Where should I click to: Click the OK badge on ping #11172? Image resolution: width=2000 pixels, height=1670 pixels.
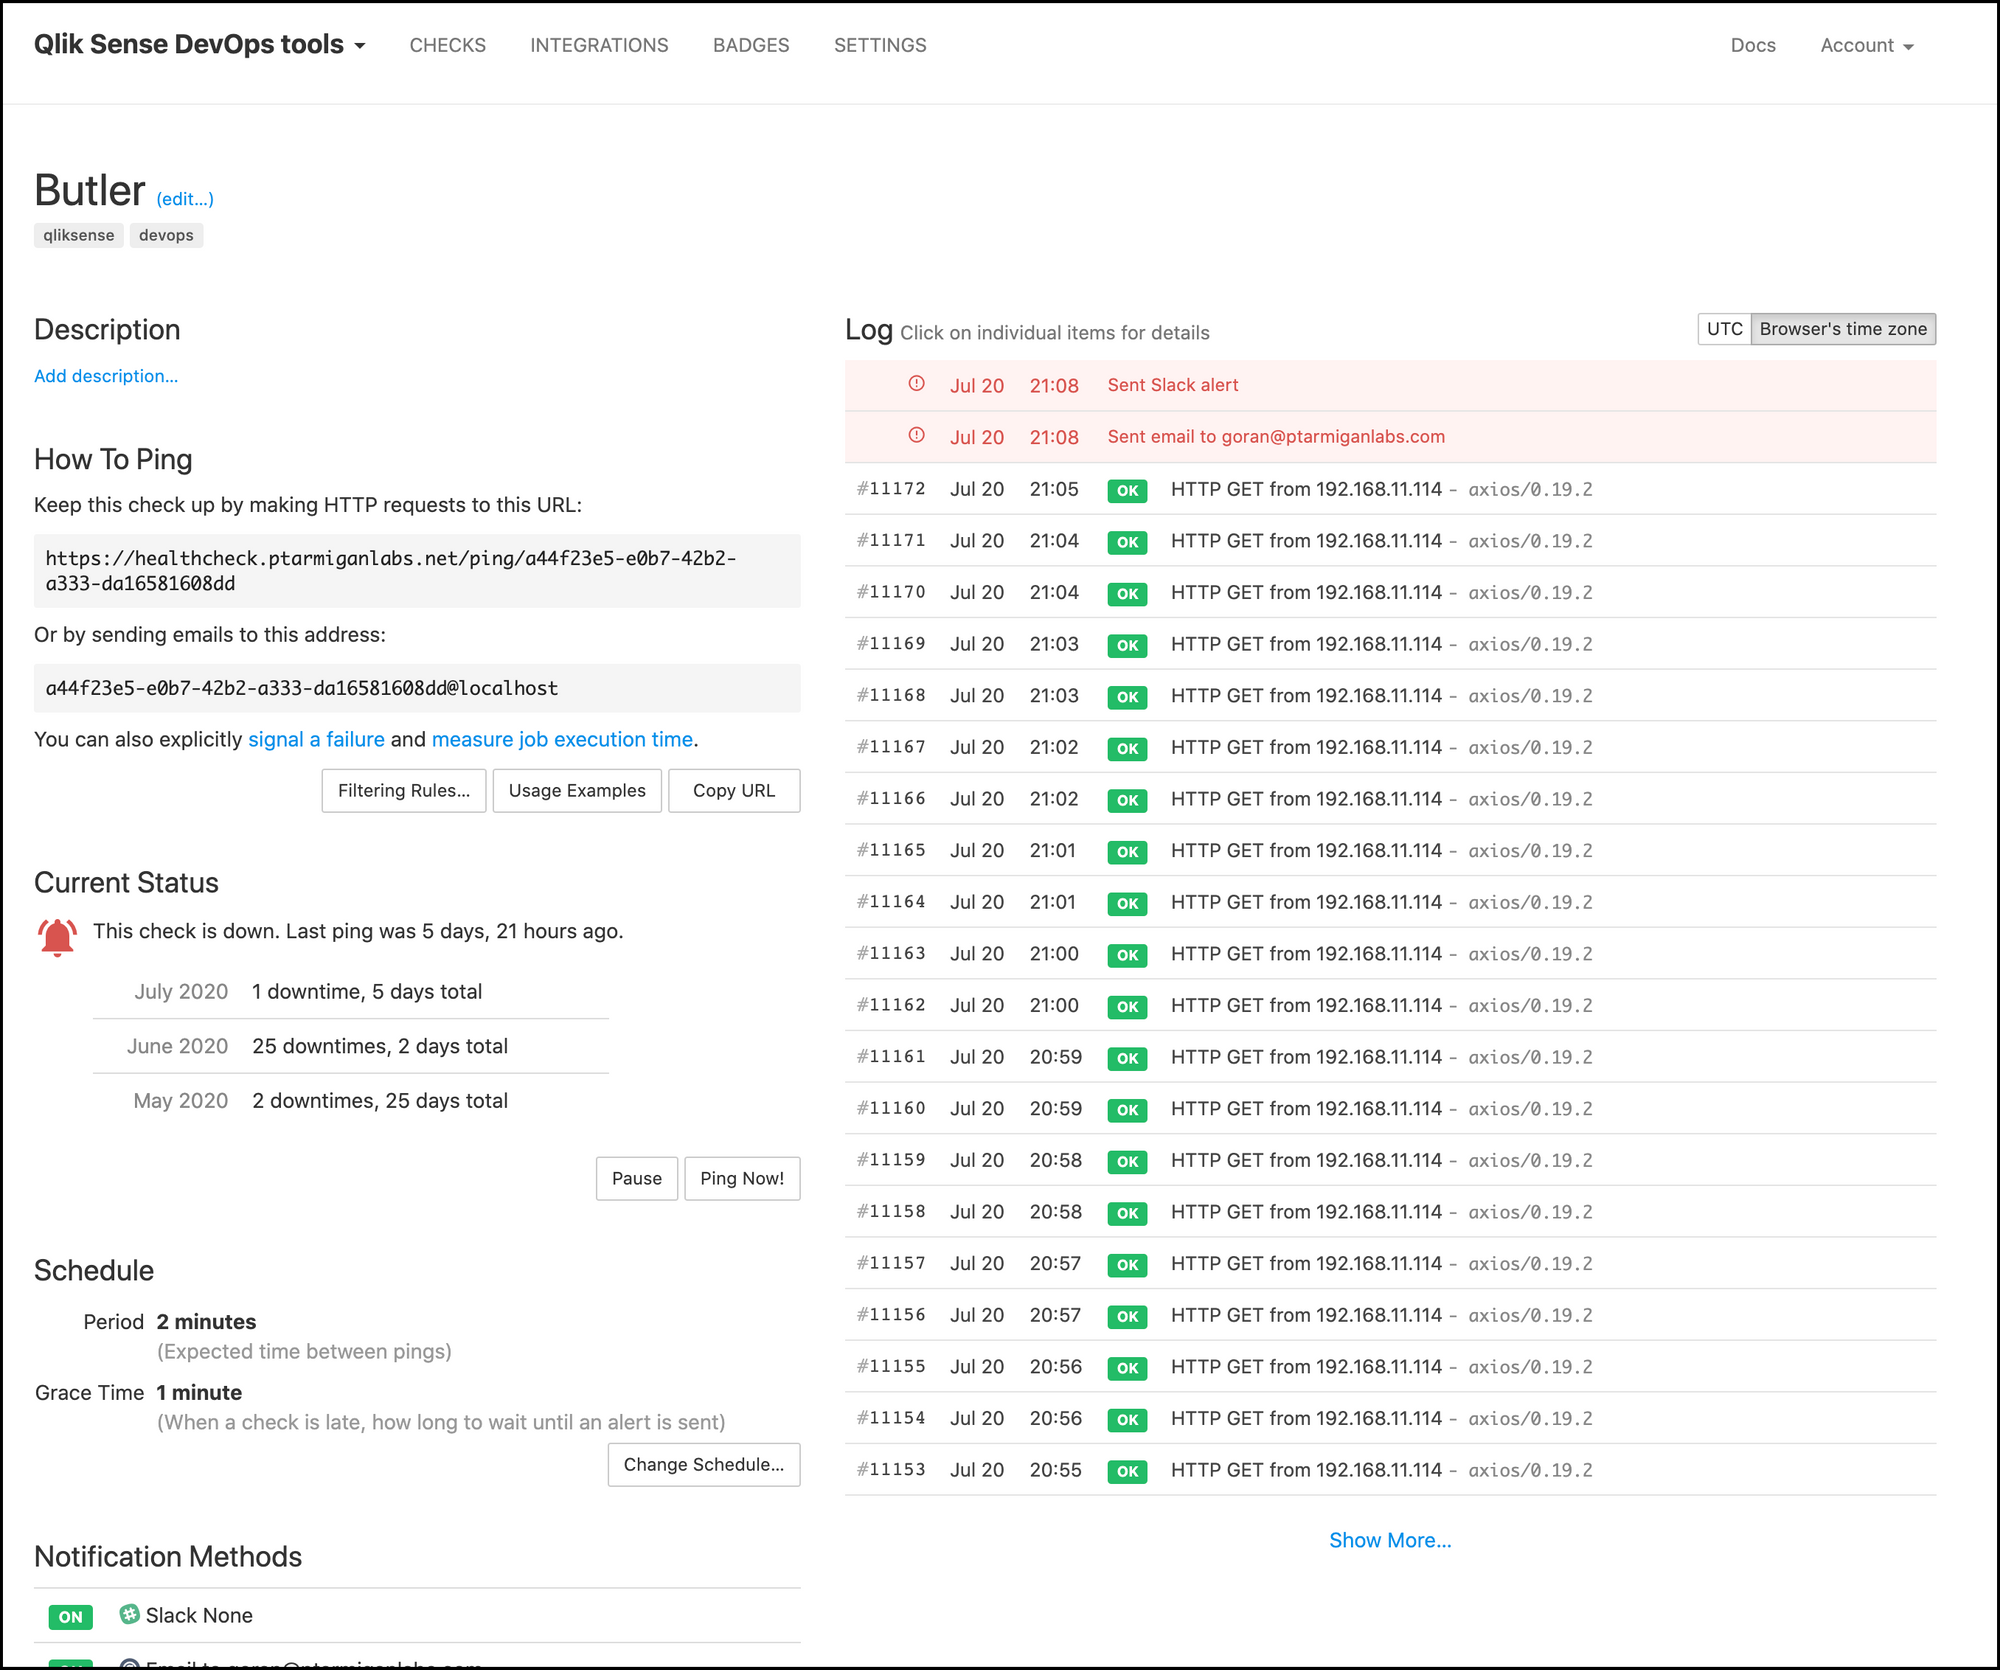coord(1127,490)
